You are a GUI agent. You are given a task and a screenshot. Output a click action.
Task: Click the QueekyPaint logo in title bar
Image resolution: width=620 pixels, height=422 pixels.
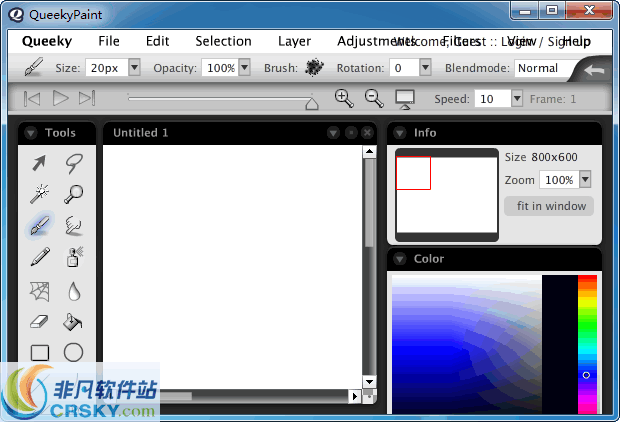[x=17, y=15]
